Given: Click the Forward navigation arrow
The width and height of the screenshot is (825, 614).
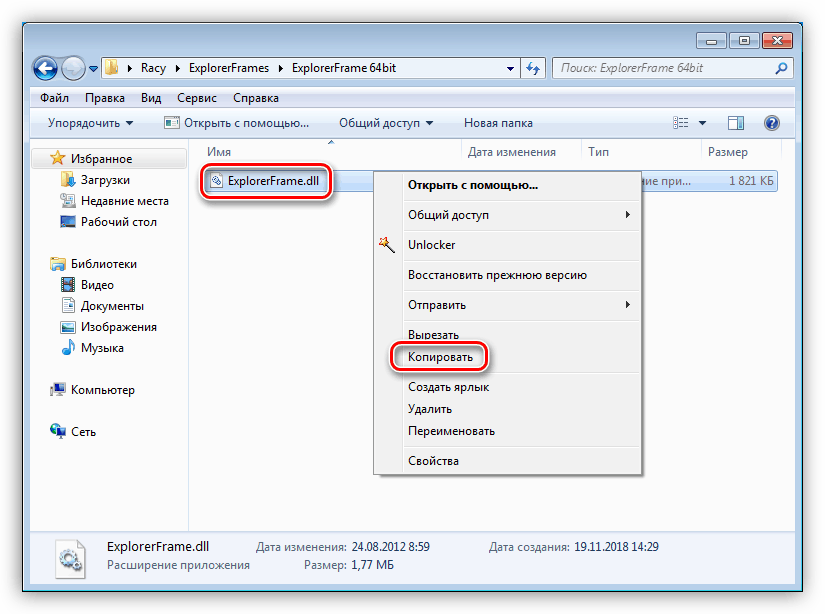Looking at the screenshot, I should click(73, 68).
